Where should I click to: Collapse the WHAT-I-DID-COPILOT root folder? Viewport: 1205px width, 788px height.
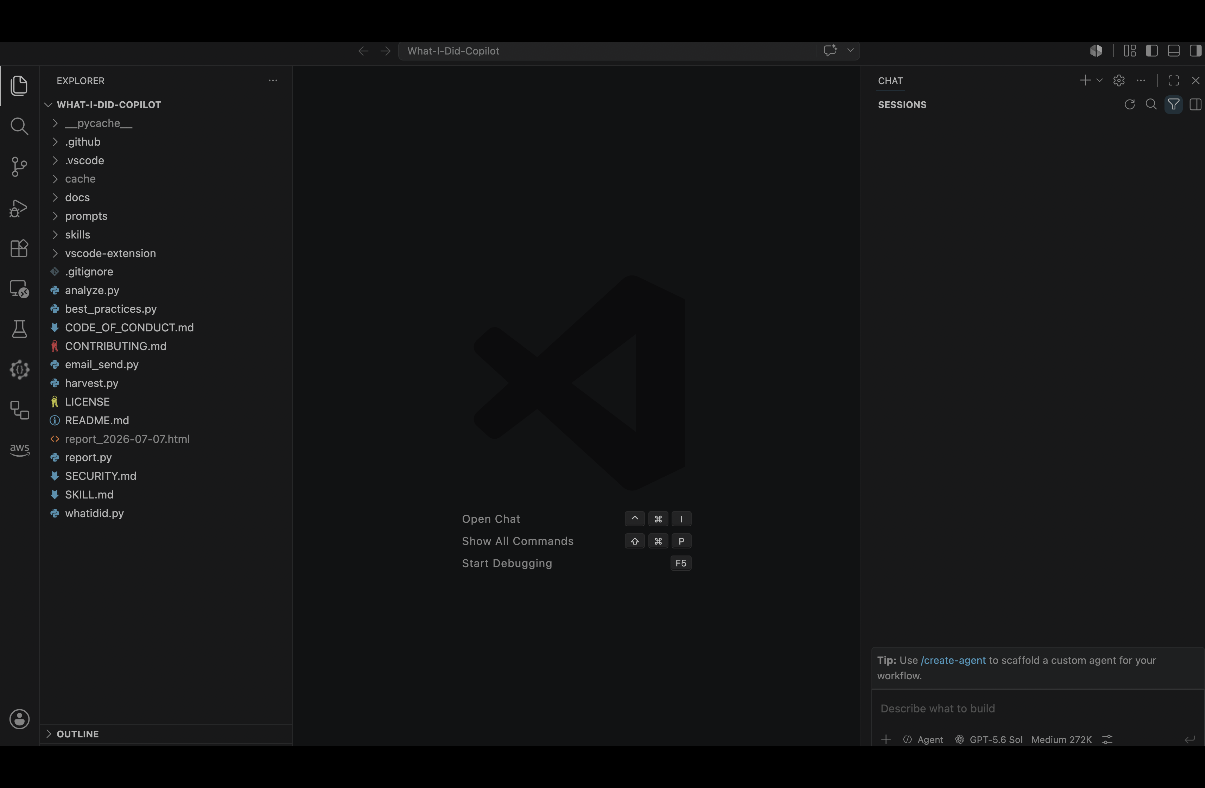166,104
